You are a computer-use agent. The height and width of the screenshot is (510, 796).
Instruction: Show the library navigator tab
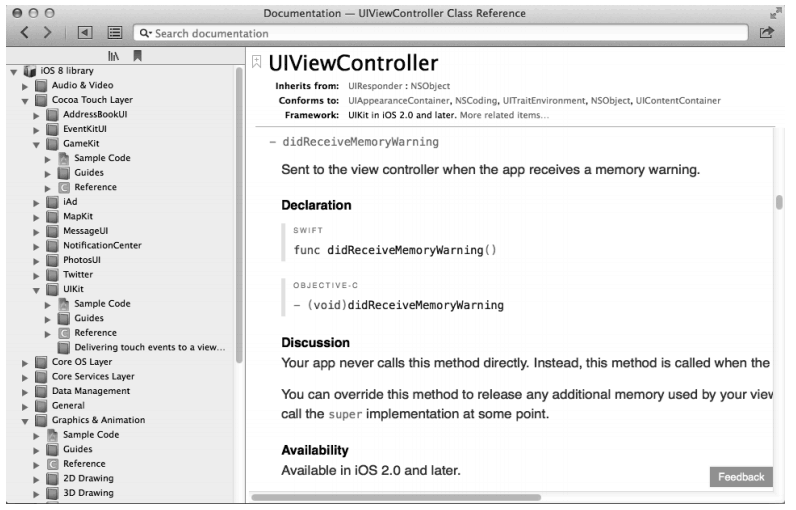coord(114,58)
